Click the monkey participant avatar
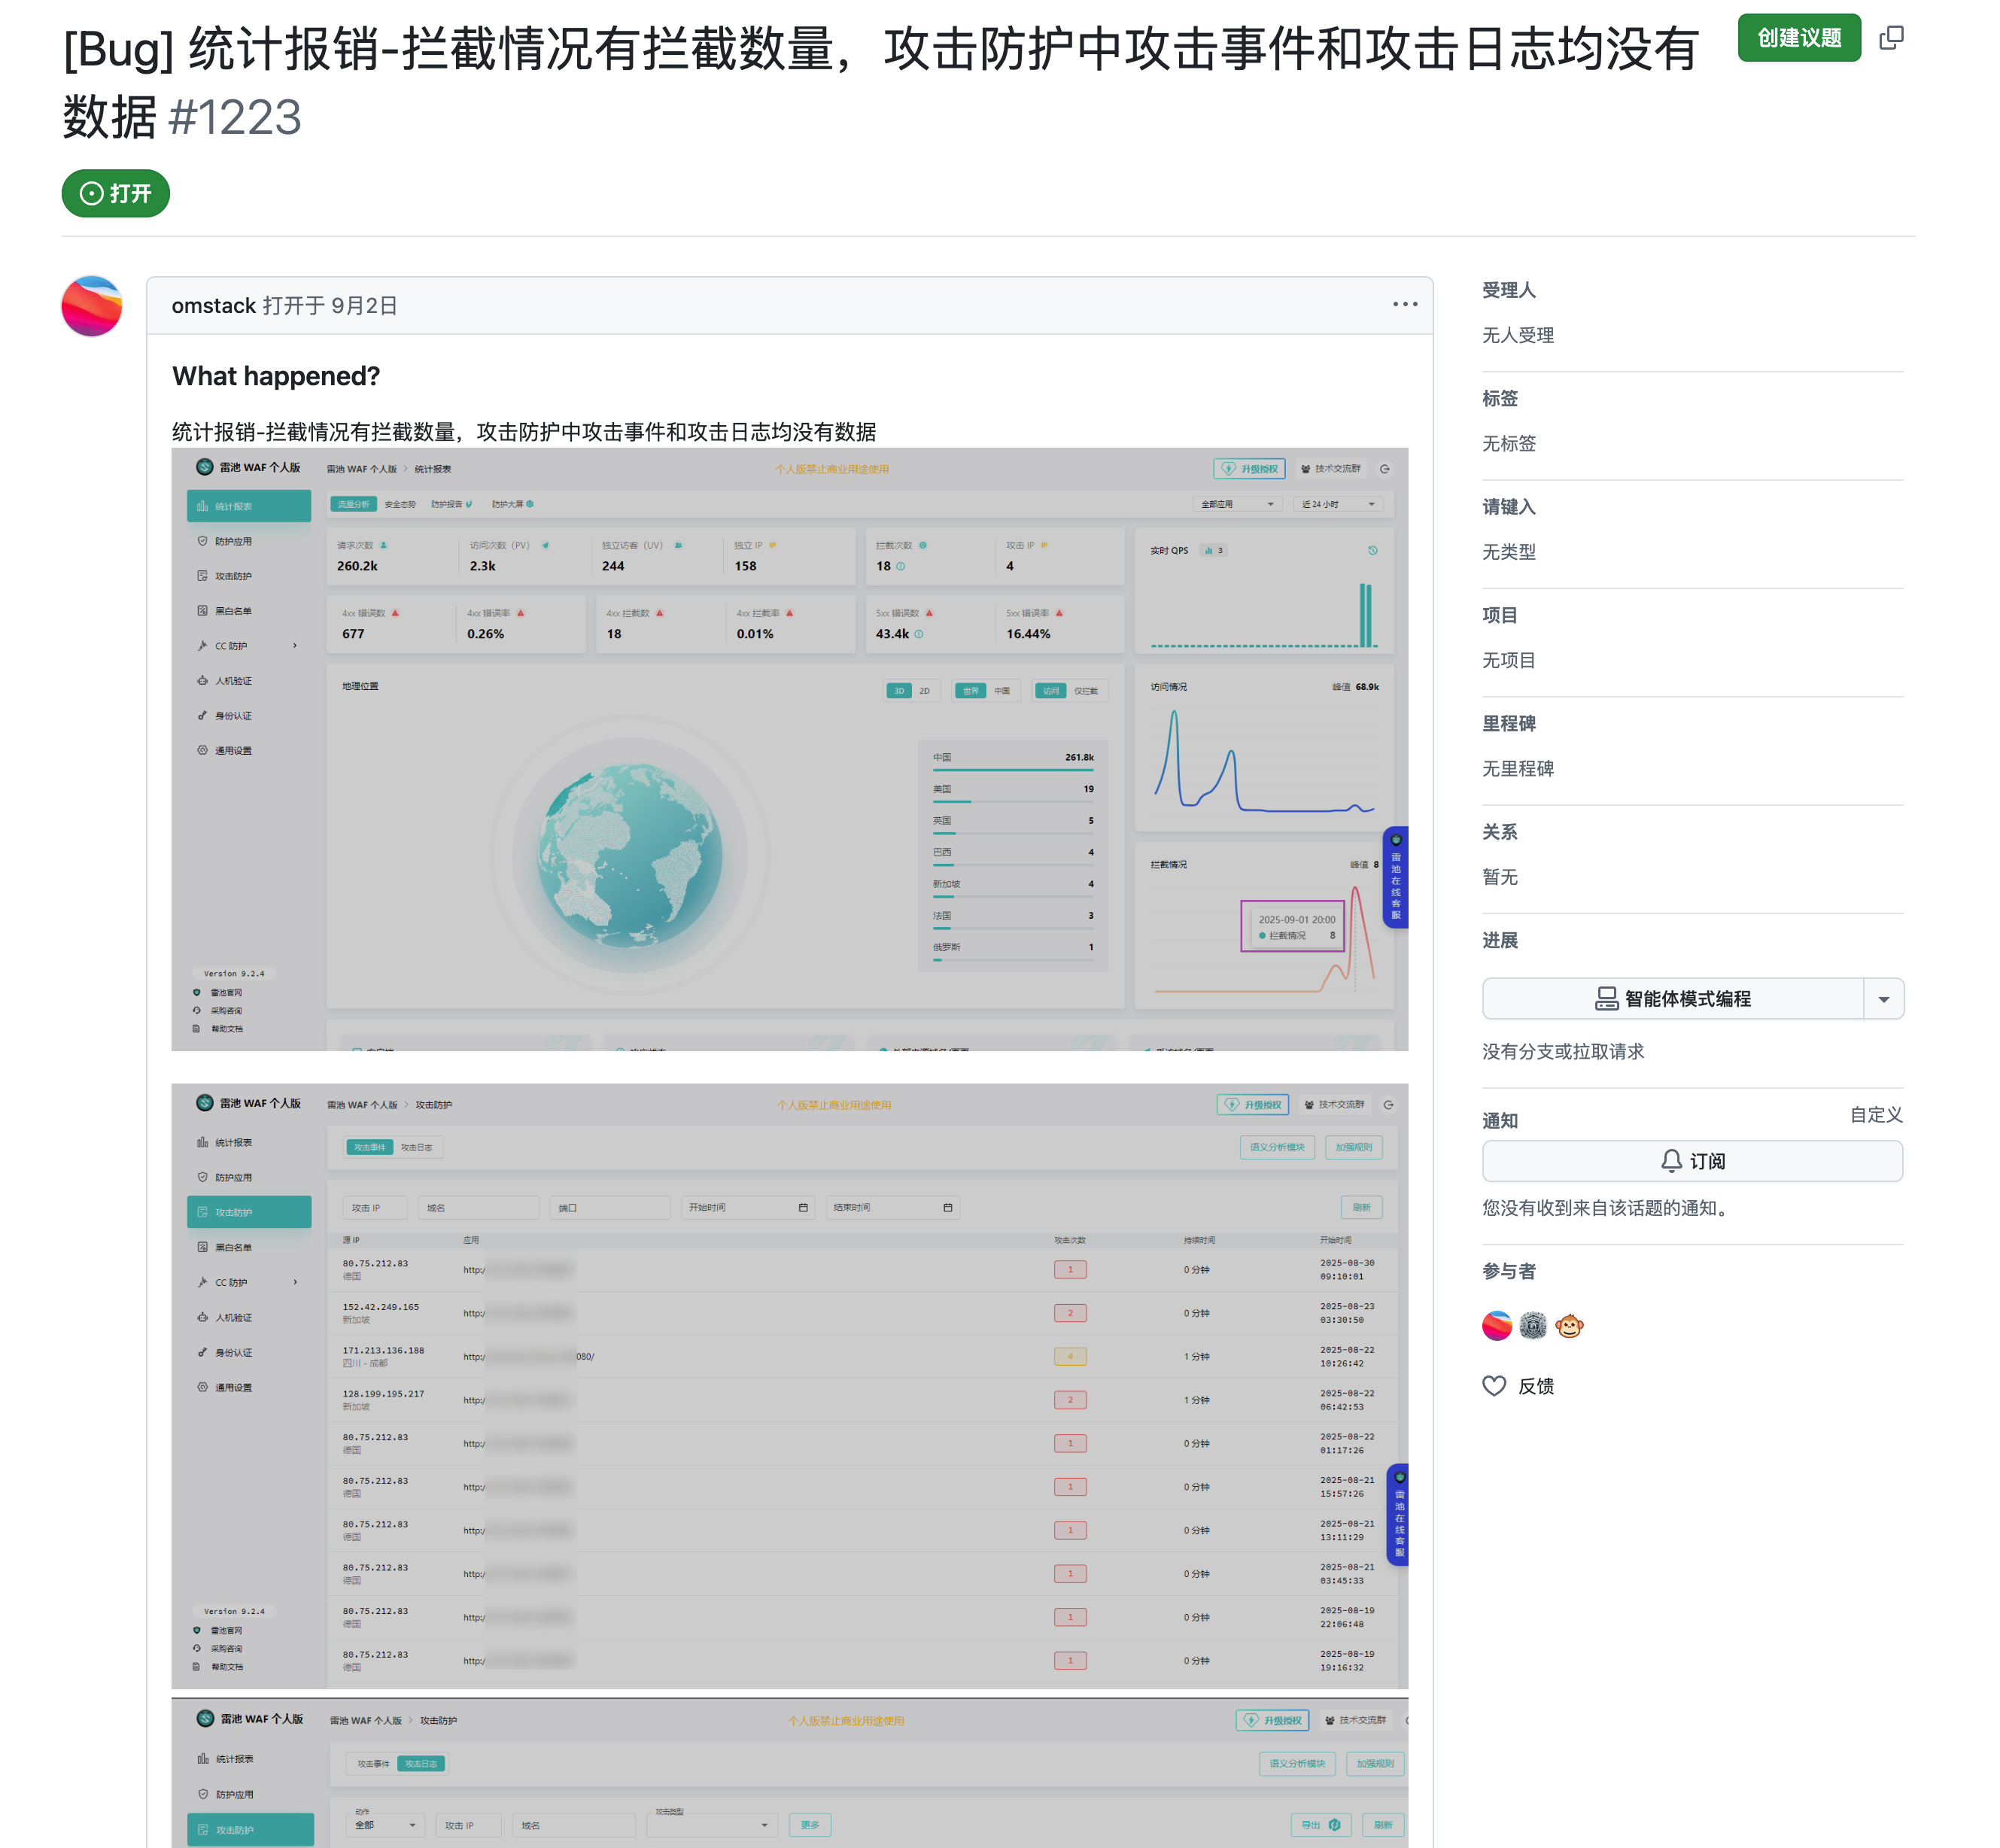The image size is (2000, 1848). click(x=1569, y=1326)
